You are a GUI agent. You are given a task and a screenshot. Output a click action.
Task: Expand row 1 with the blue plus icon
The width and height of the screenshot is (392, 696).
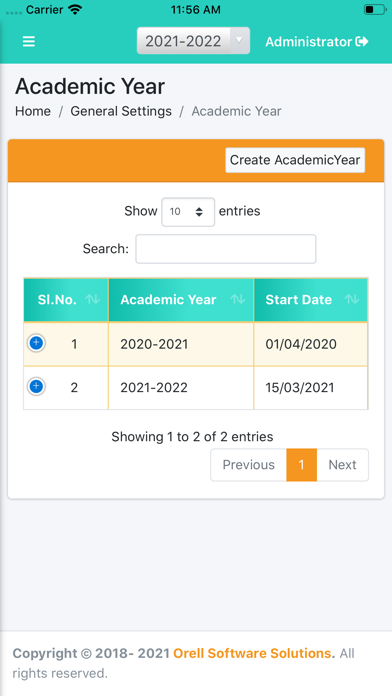pyautogui.click(x=36, y=343)
